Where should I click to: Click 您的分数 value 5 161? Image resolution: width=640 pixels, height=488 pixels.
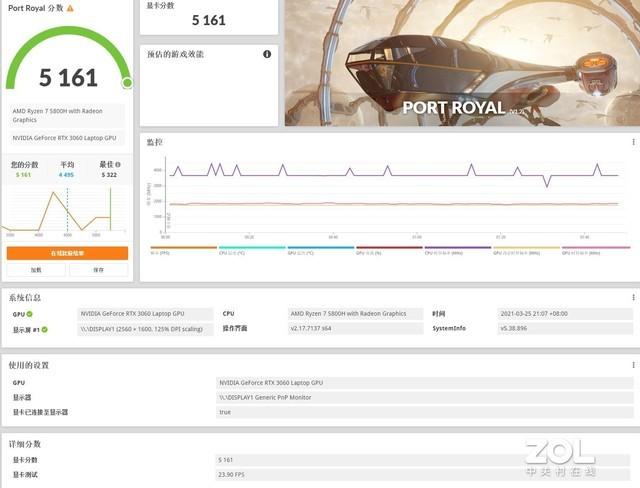(x=23, y=175)
